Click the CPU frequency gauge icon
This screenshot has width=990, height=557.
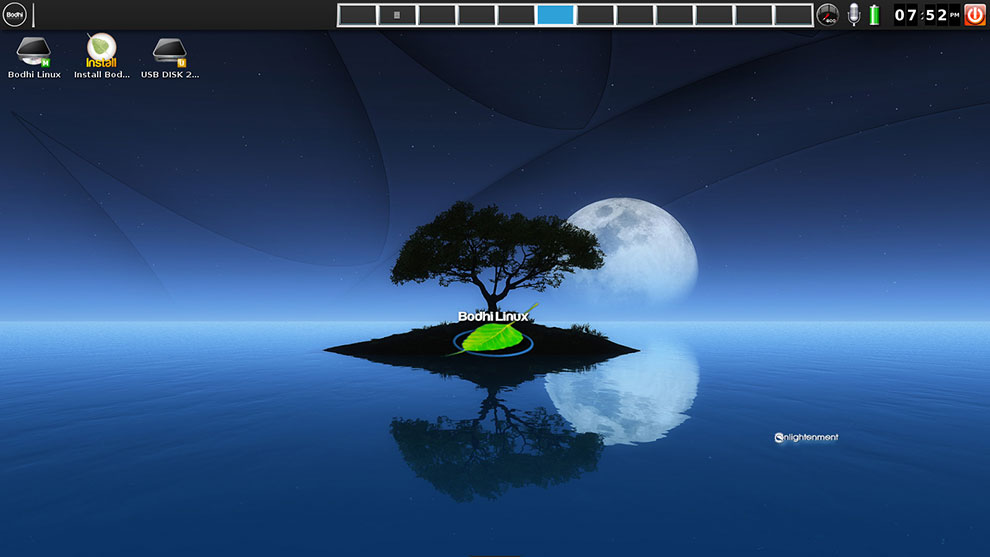(x=827, y=15)
